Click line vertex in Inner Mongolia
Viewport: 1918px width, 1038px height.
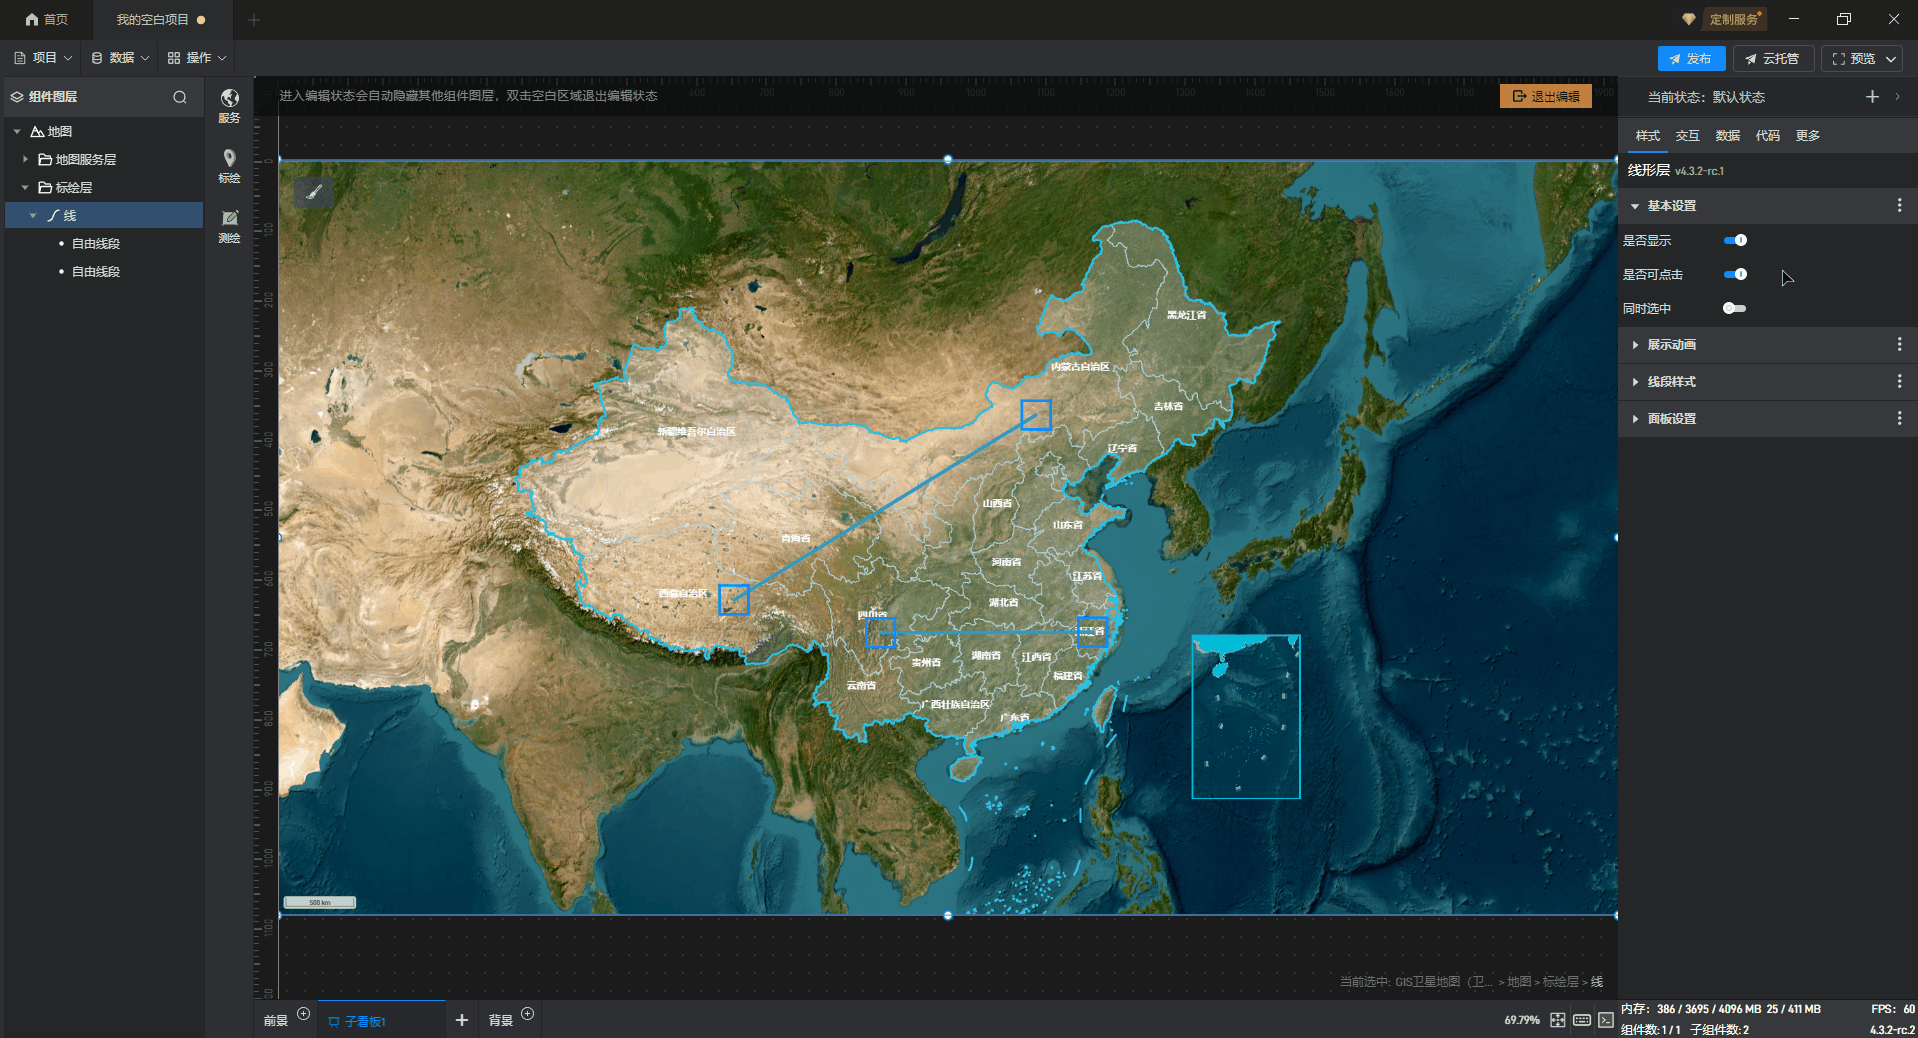pos(1036,415)
